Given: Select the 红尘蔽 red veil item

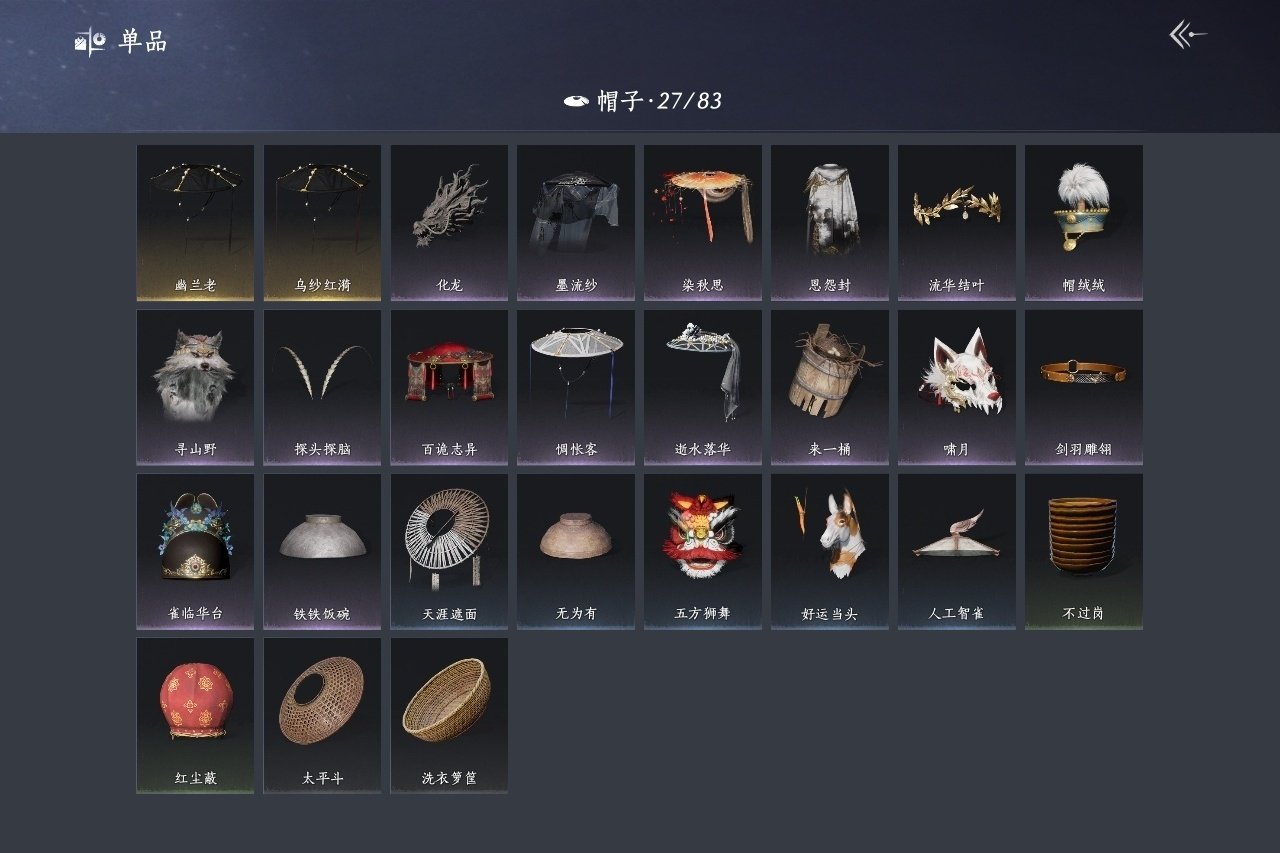Looking at the screenshot, I should click(x=195, y=715).
